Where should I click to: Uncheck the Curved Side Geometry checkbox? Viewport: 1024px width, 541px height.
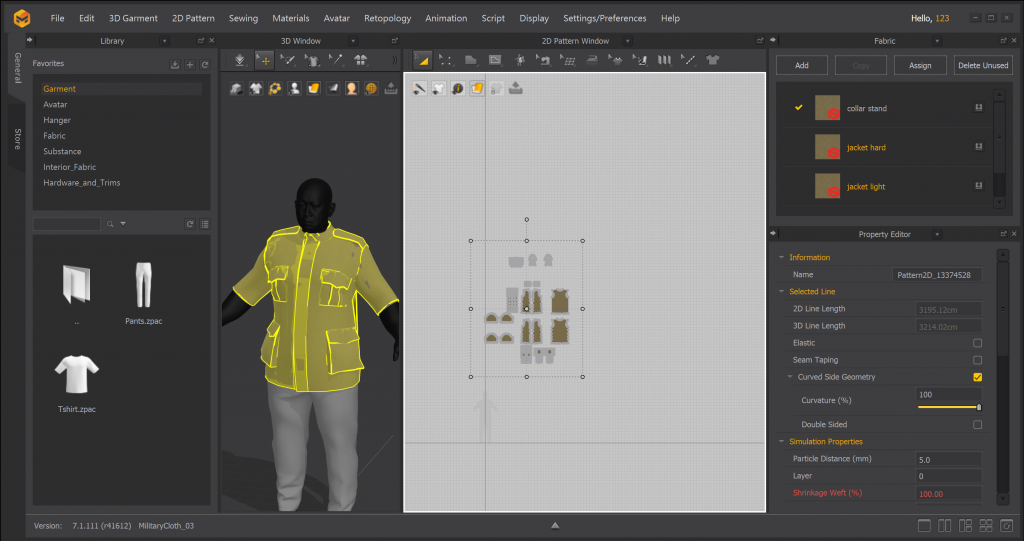(977, 377)
